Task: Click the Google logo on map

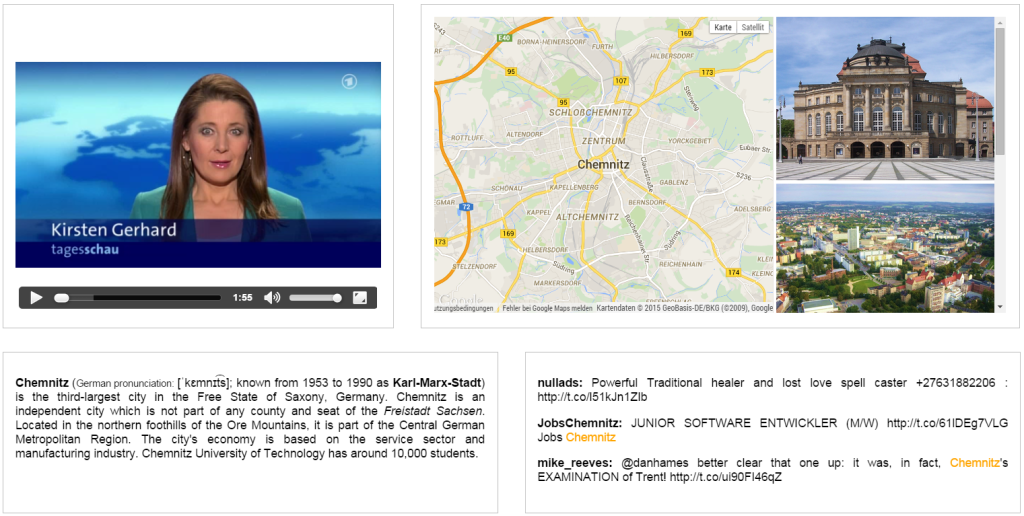Action: tap(460, 299)
